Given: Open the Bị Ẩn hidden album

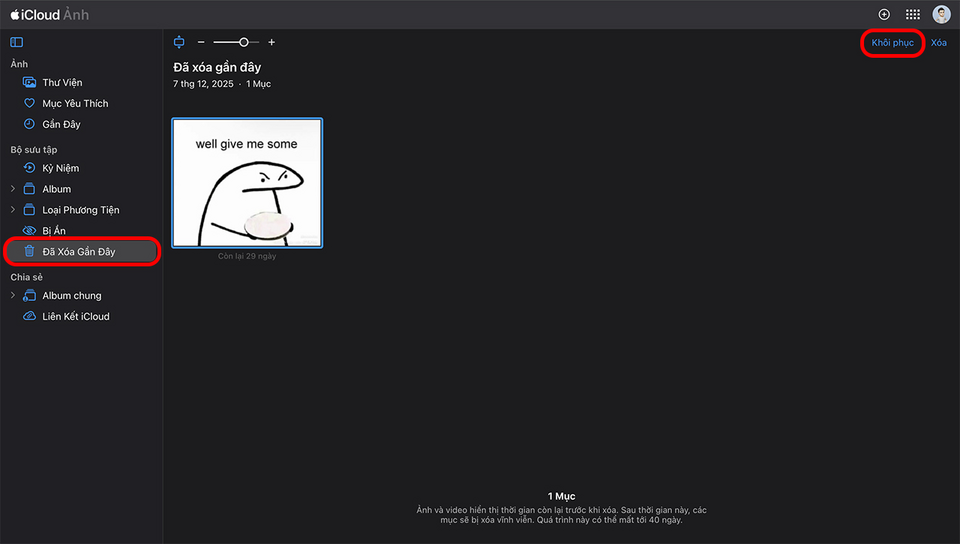Looking at the screenshot, I should (54, 231).
